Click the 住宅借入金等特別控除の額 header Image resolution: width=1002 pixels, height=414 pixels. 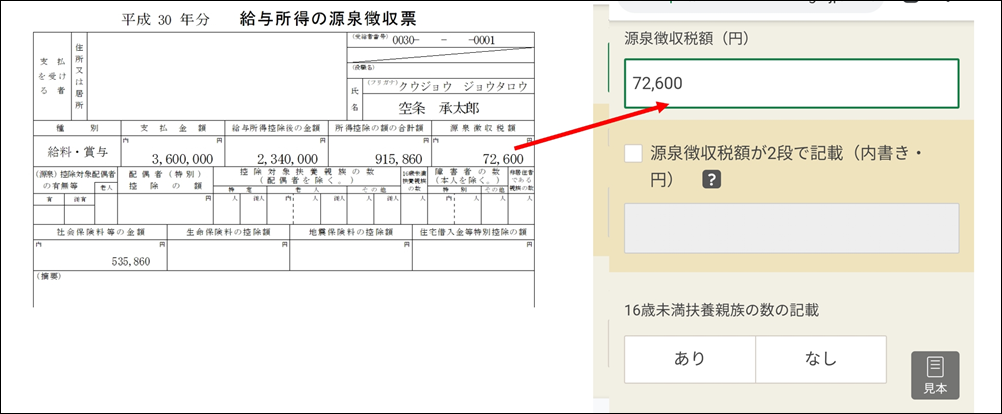474,232
